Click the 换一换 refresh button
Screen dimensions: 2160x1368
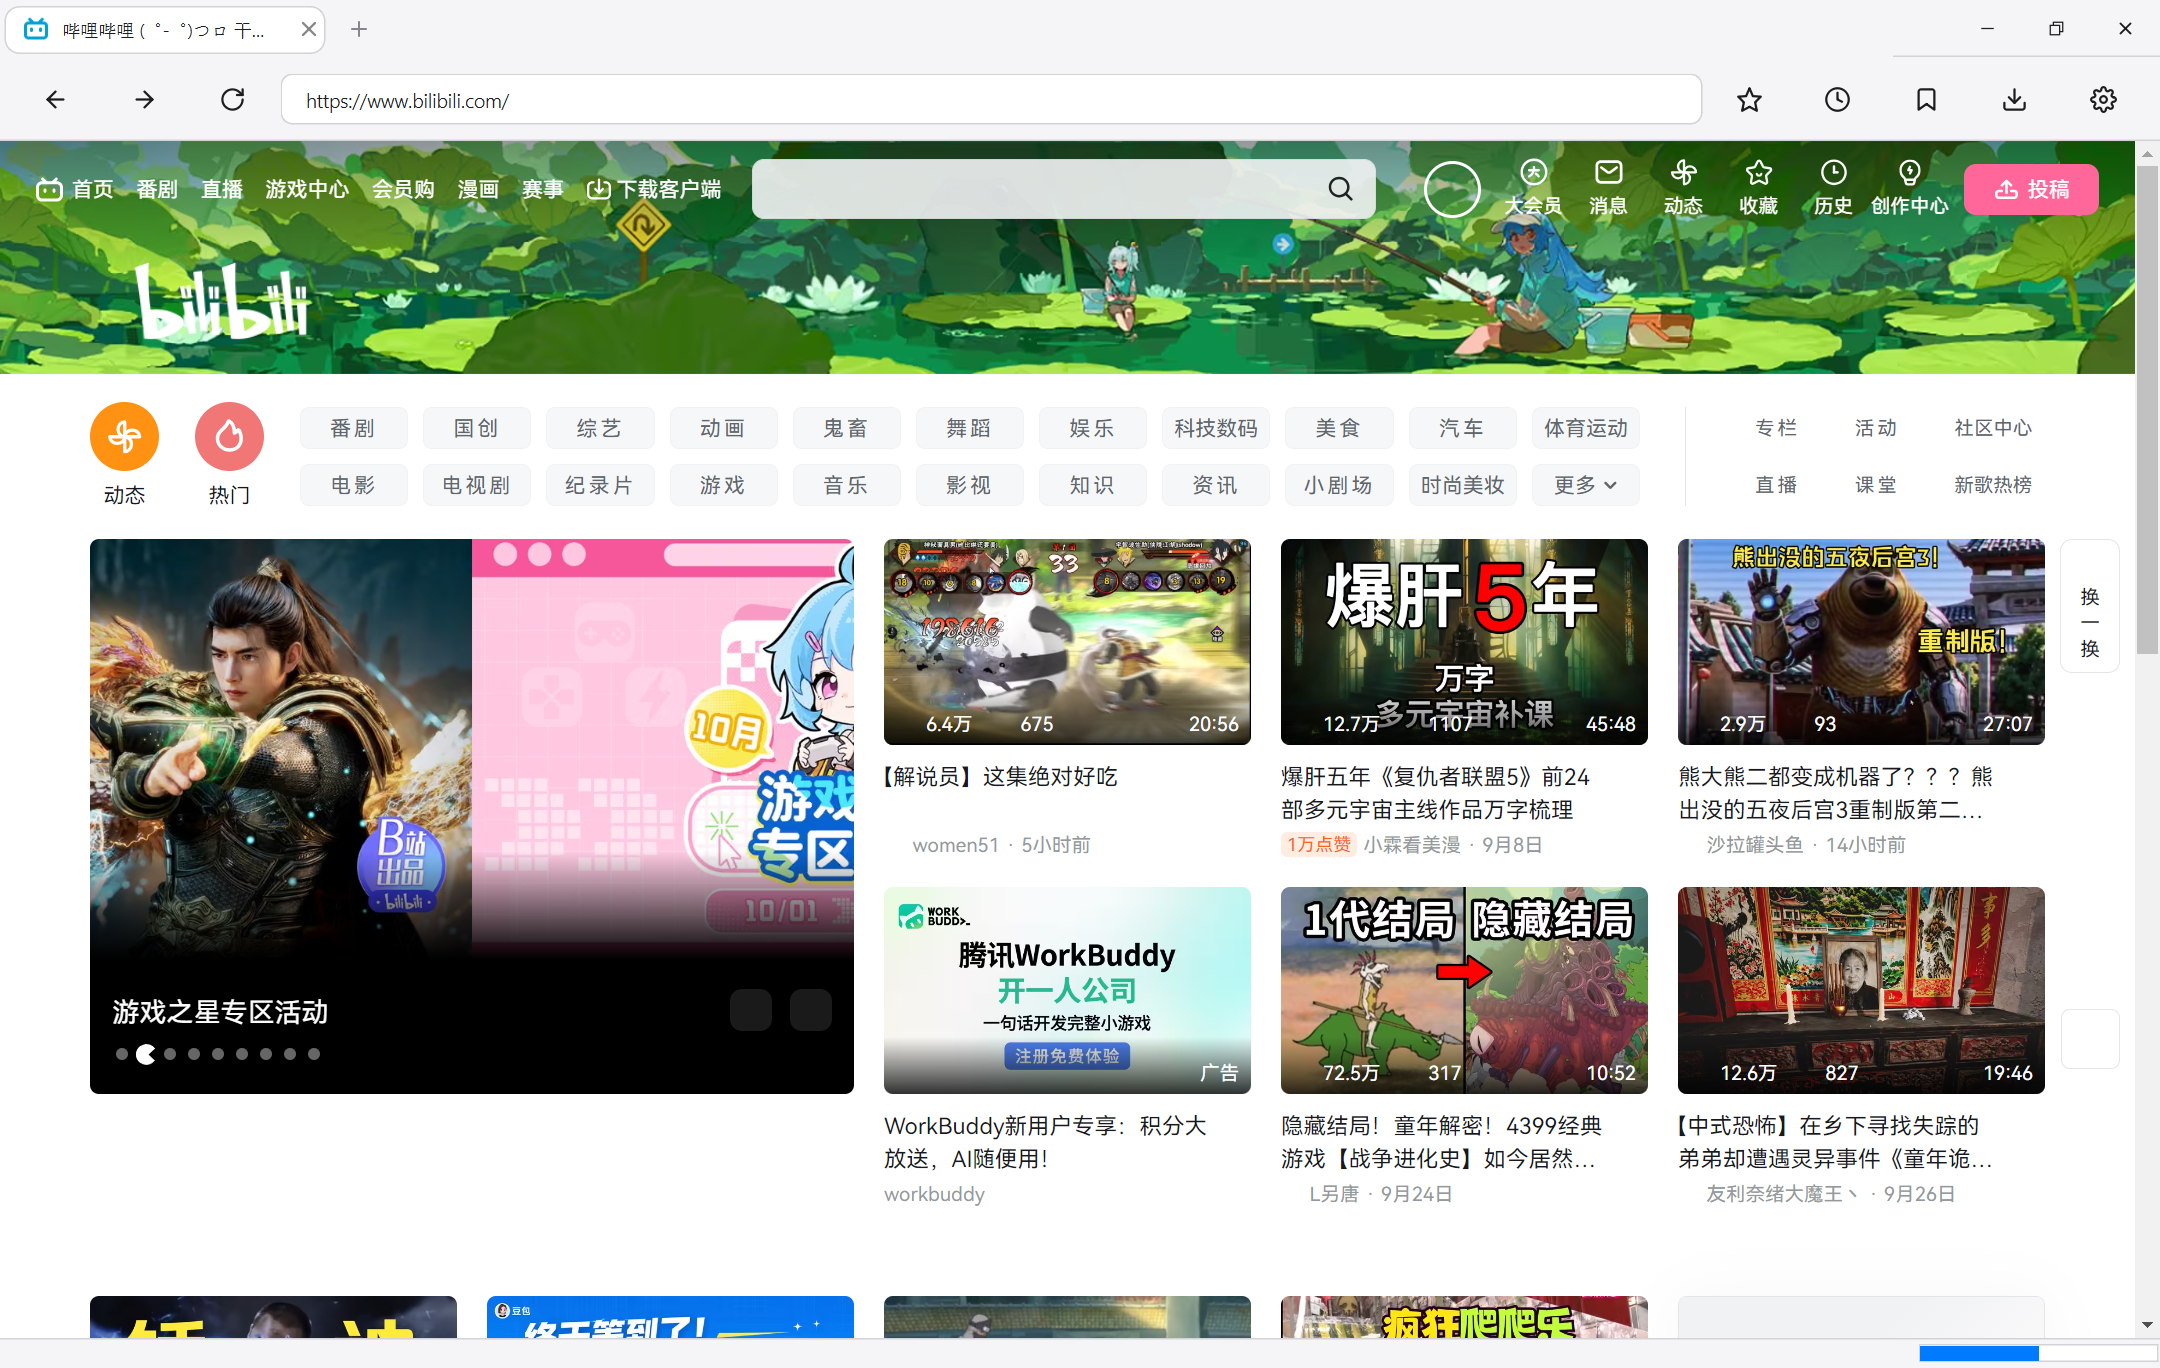pyautogui.click(x=2090, y=606)
